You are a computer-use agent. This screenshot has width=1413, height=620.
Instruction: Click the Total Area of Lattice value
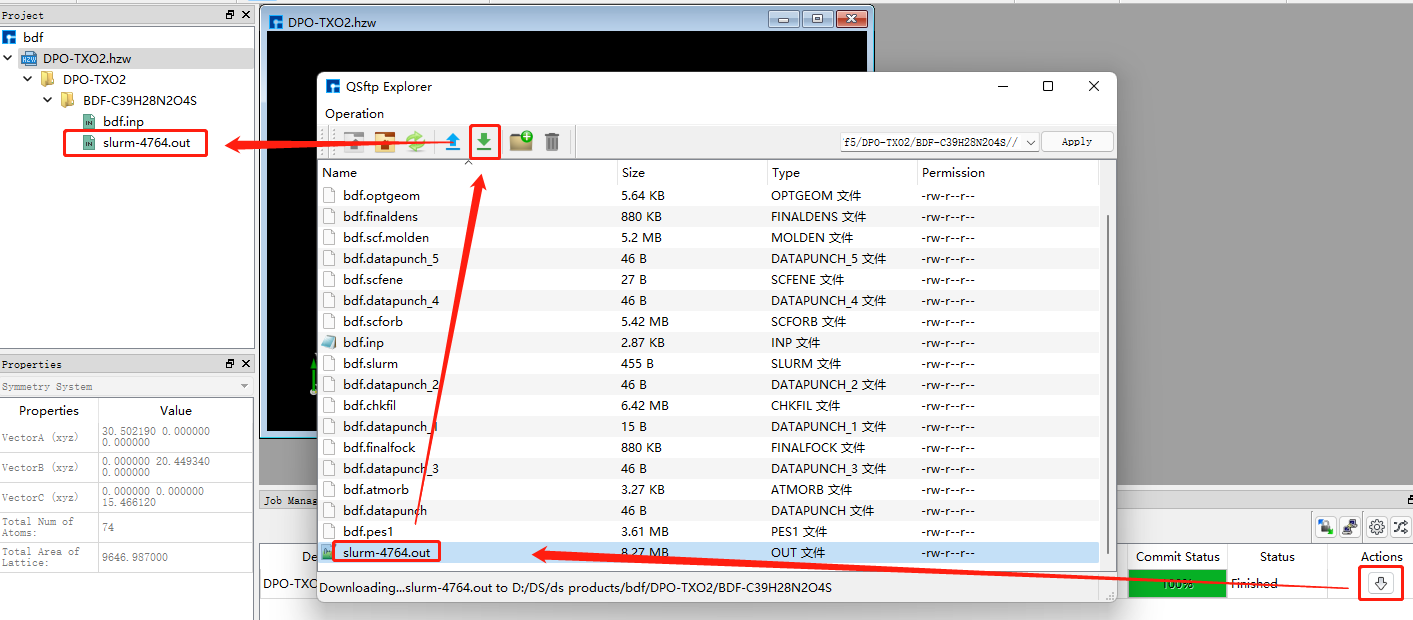[135, 557]
